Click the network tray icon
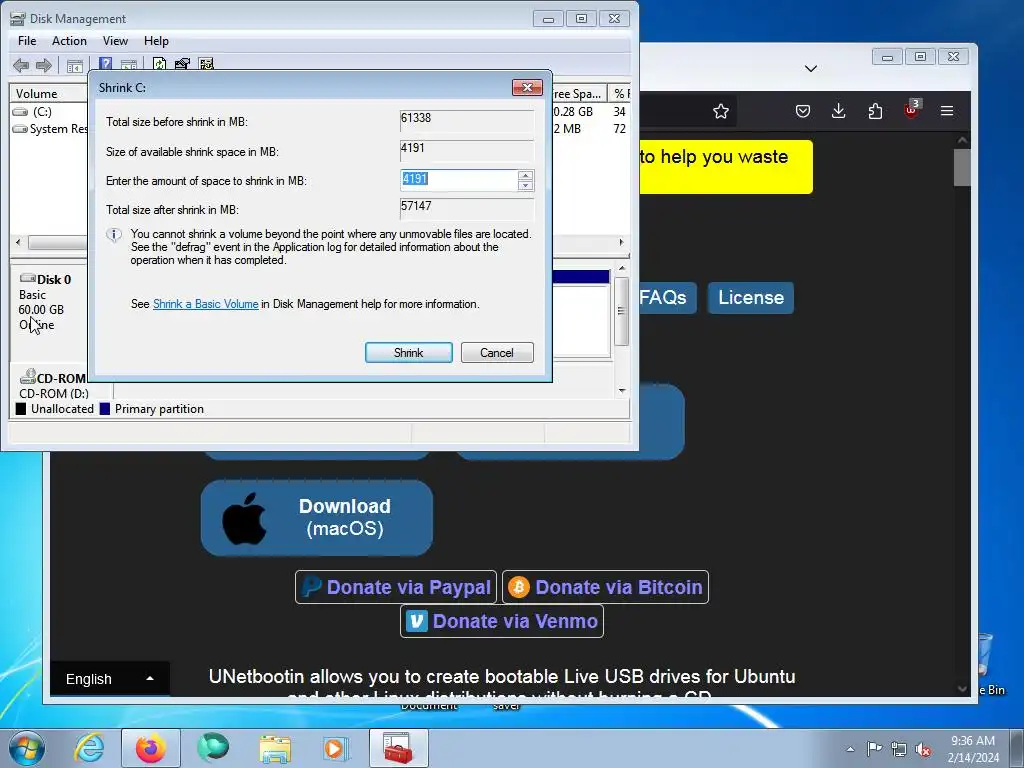The width and height of the screenshot is (1024, 768). 899,749
